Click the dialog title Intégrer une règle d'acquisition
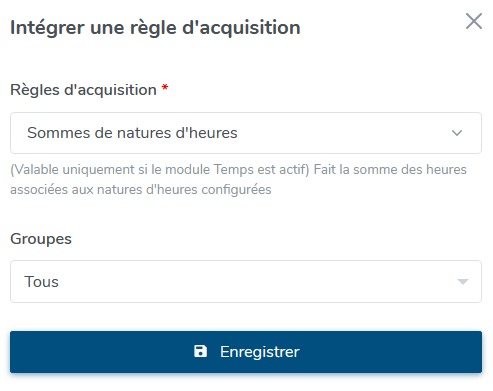The width and height of the screenshot is (493, 391). click(155, 27)
